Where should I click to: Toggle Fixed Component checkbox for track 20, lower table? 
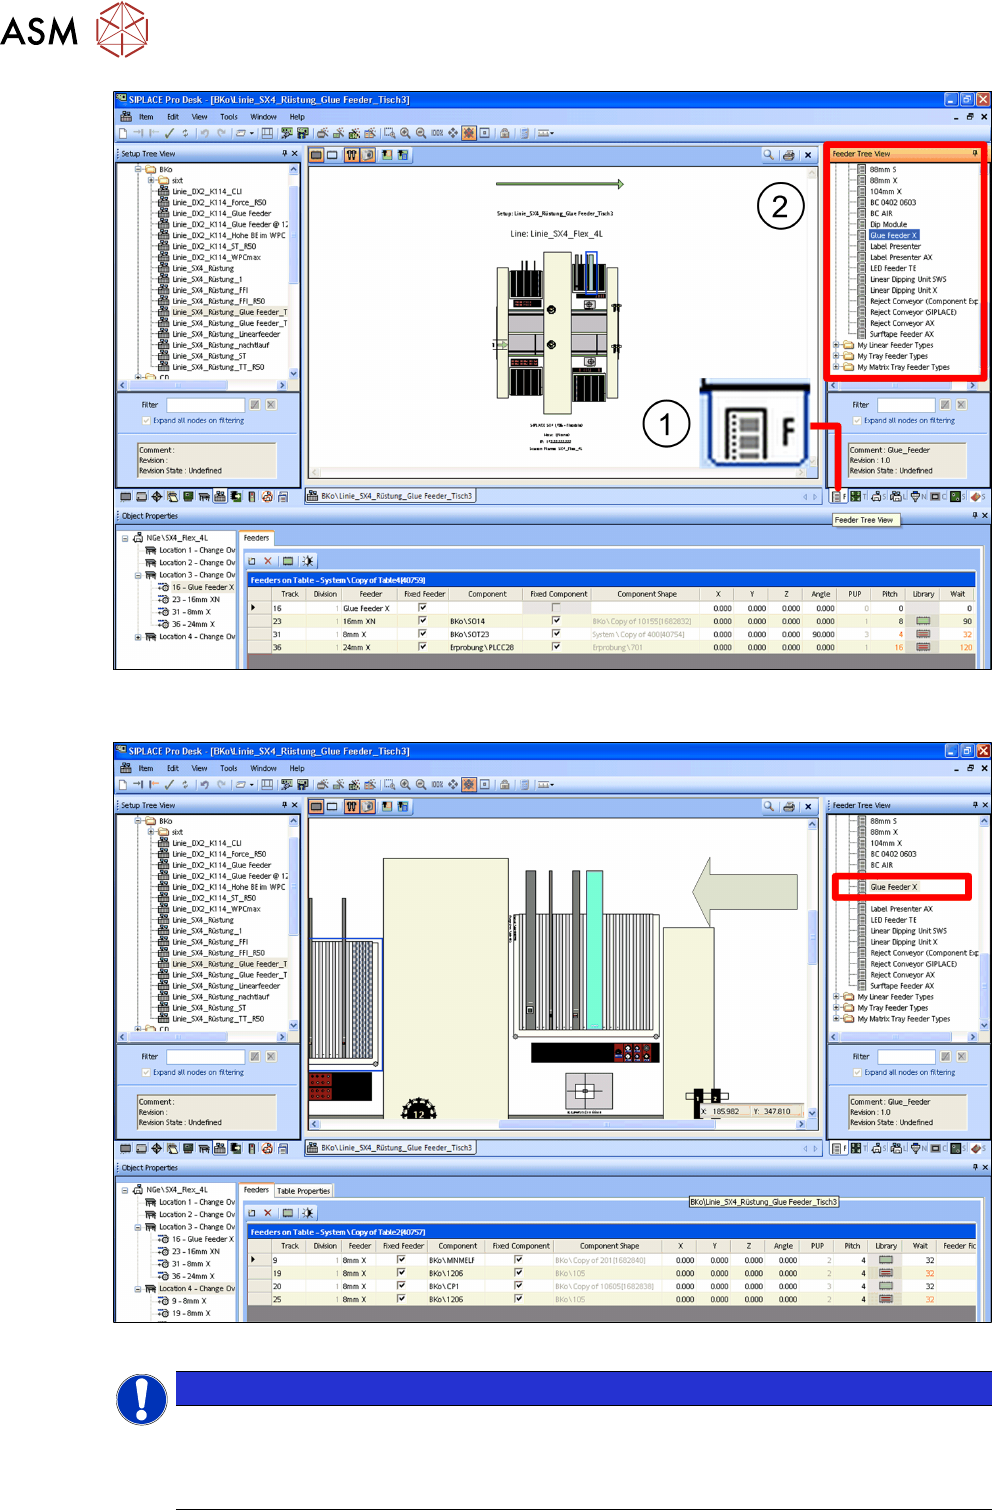[519, 1286]
